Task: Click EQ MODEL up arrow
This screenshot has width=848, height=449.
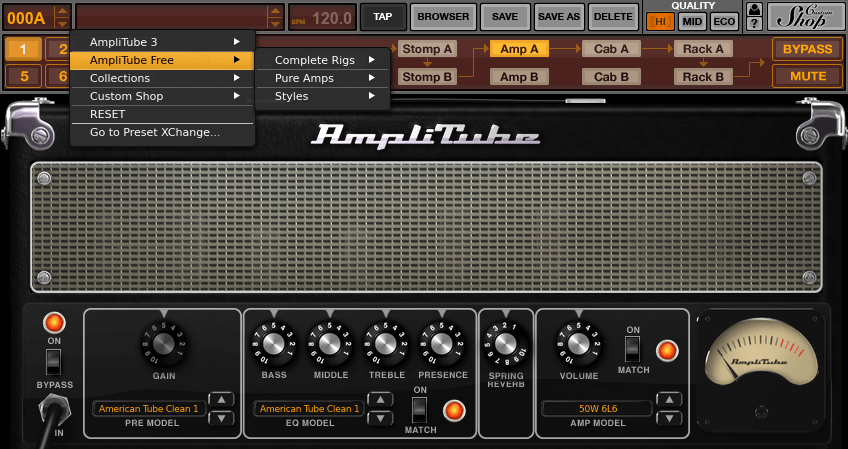Action: point(380,400)
